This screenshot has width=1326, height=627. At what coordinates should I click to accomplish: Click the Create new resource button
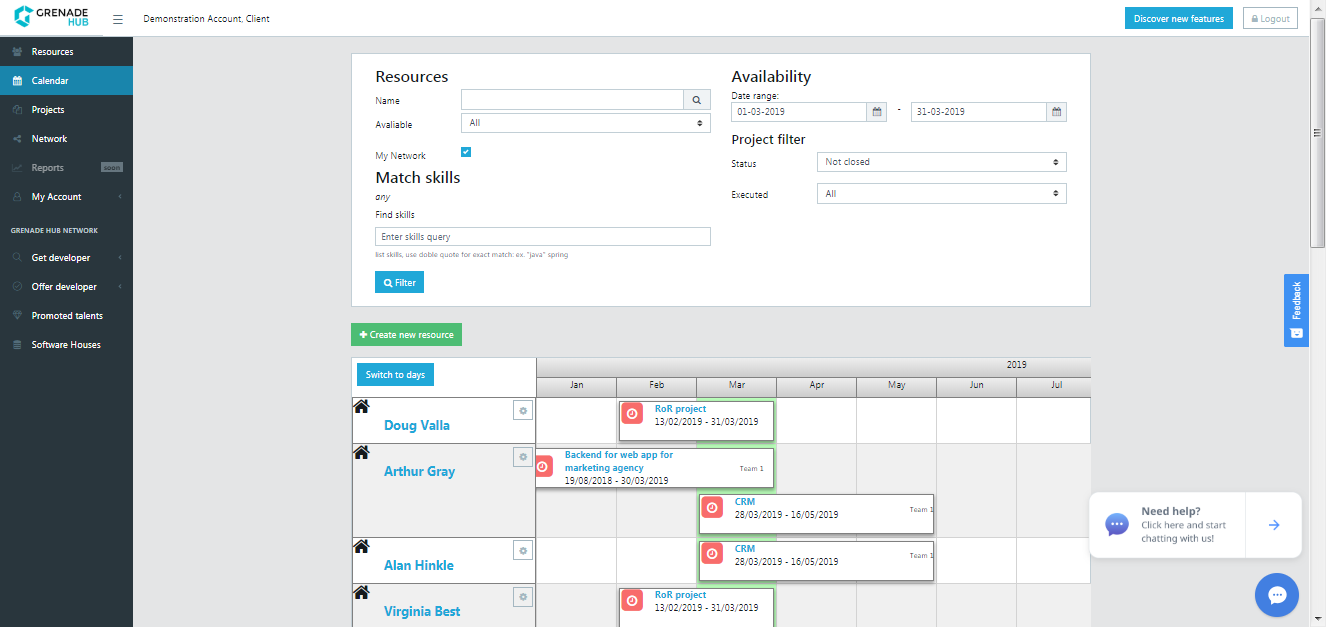pyautogui.click(x=406, y=335)
